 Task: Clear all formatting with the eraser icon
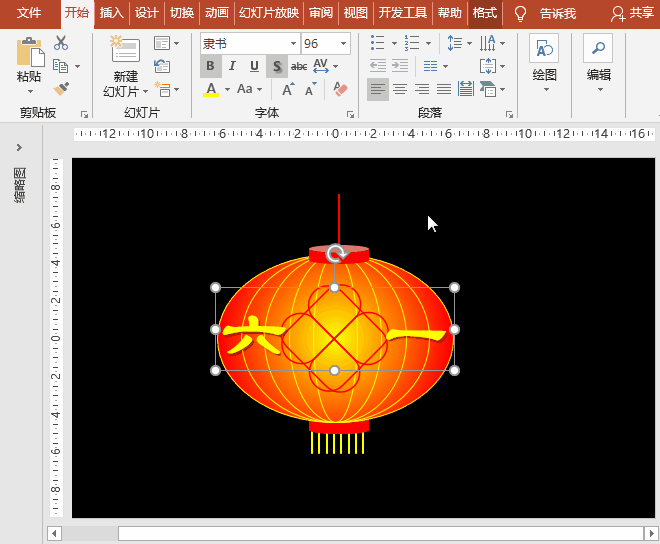340,89
